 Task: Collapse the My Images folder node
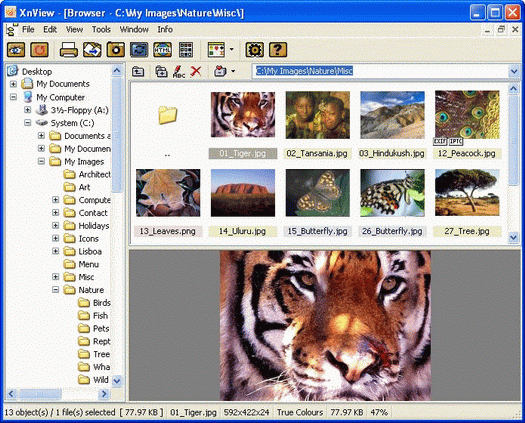click(x=41, y=161)
